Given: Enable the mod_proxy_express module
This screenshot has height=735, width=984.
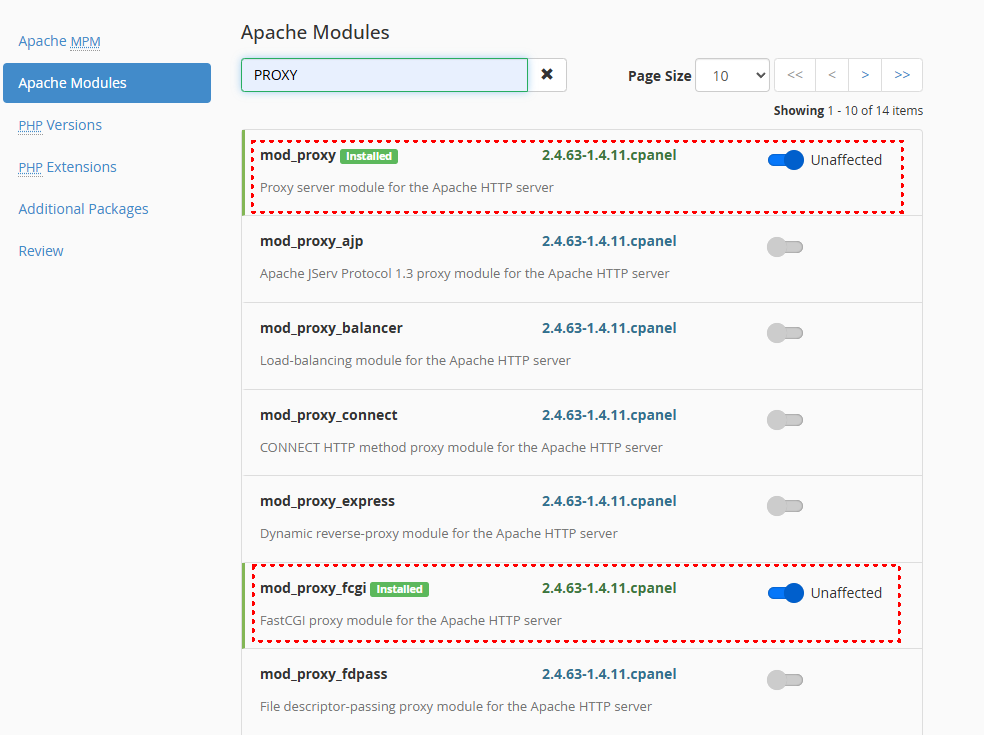Looking at the screenshot, I should 785,505.
